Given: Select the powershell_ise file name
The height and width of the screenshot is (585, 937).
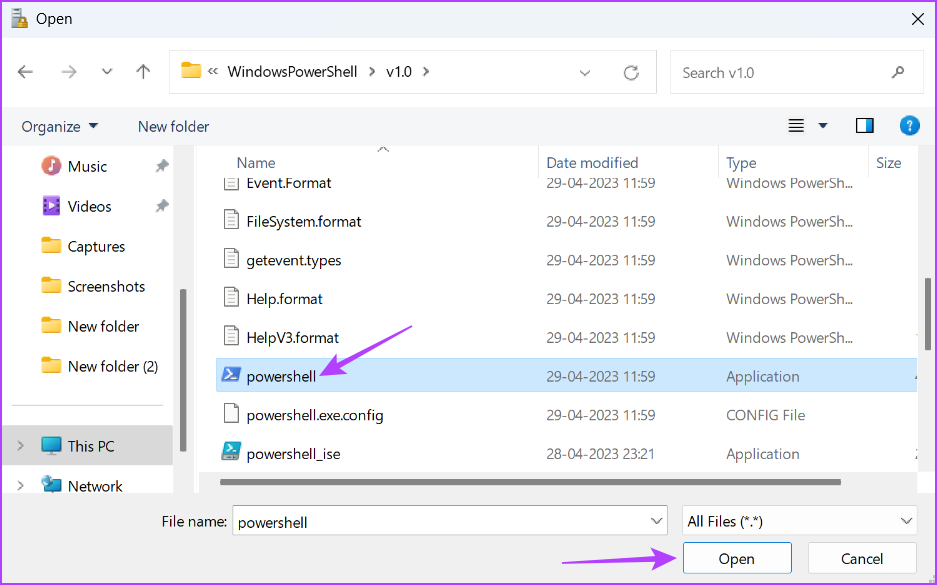Looking at the screenshot, I should [x=293, y=454].
